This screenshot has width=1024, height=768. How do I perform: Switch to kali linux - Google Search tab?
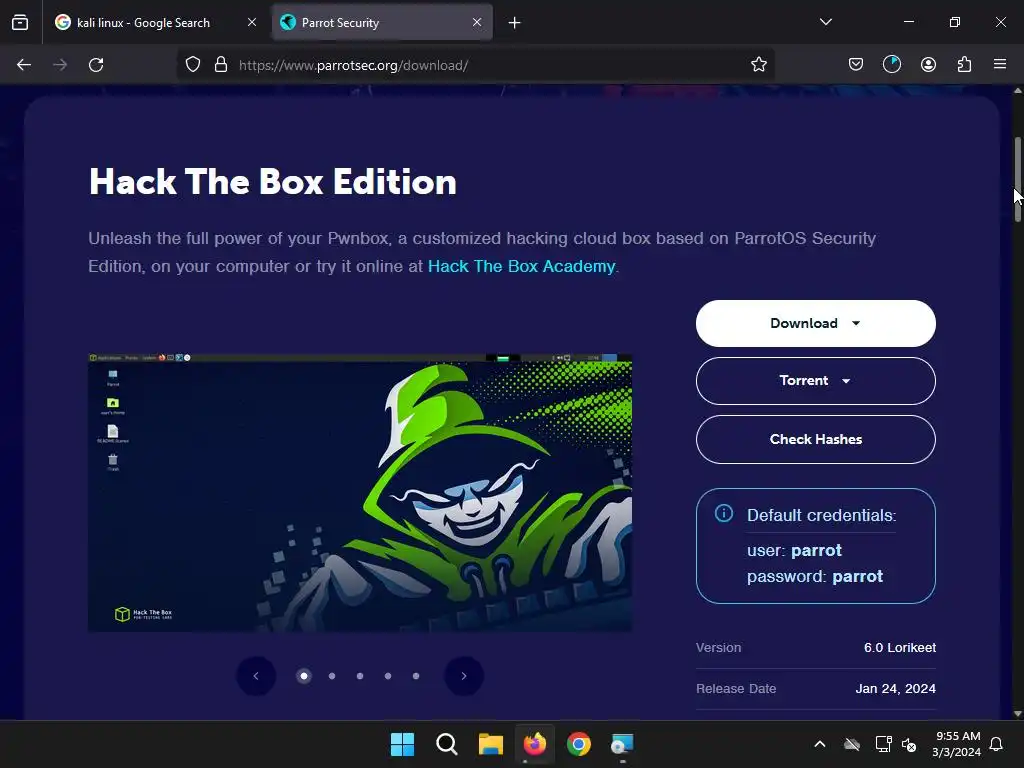coord(155,23)
